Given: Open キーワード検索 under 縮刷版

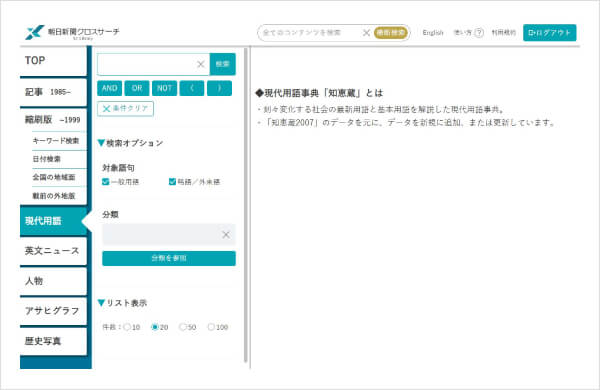Looking at the screenshot, I should [56, 141].
